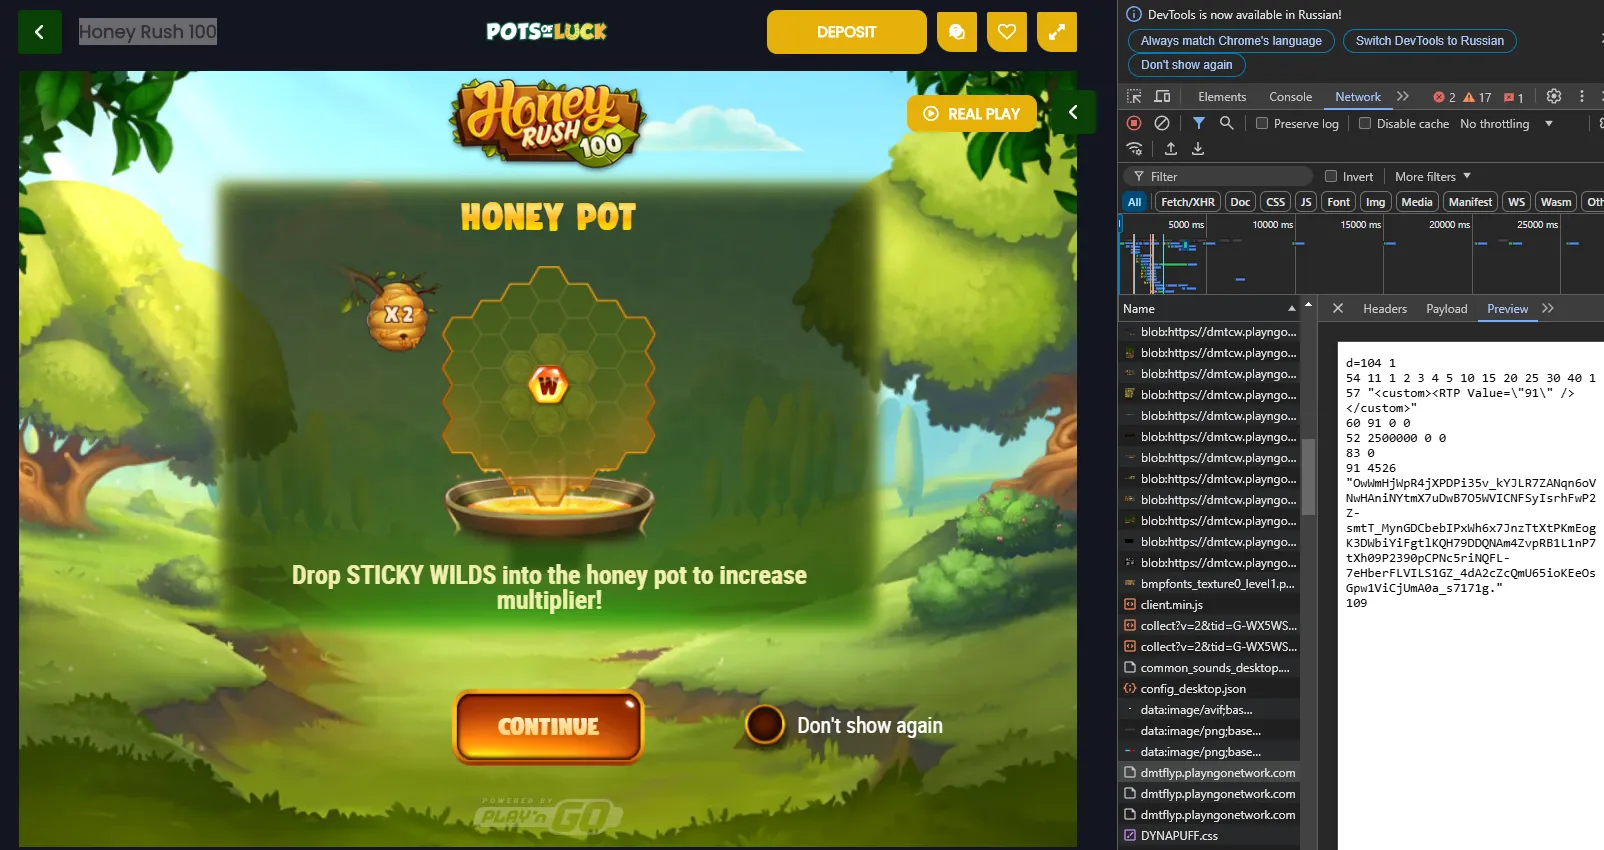This screenshot has width=1604, height=850.
Task: Sort by Name column header
Action: (x=1208, y=309)
